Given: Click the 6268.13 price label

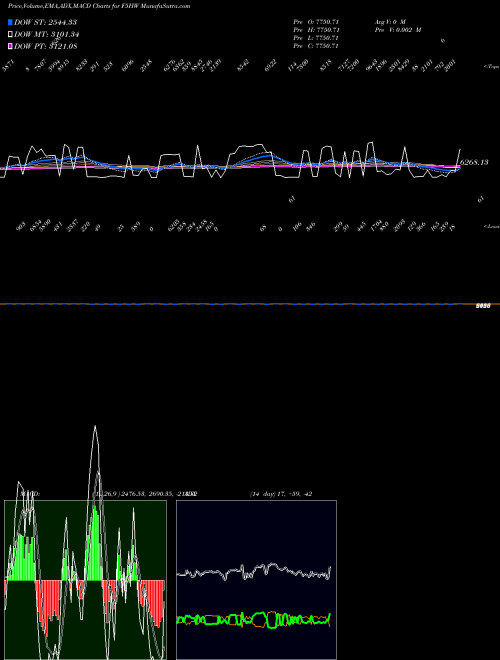Looking at the screenshot, I should 474,162.
